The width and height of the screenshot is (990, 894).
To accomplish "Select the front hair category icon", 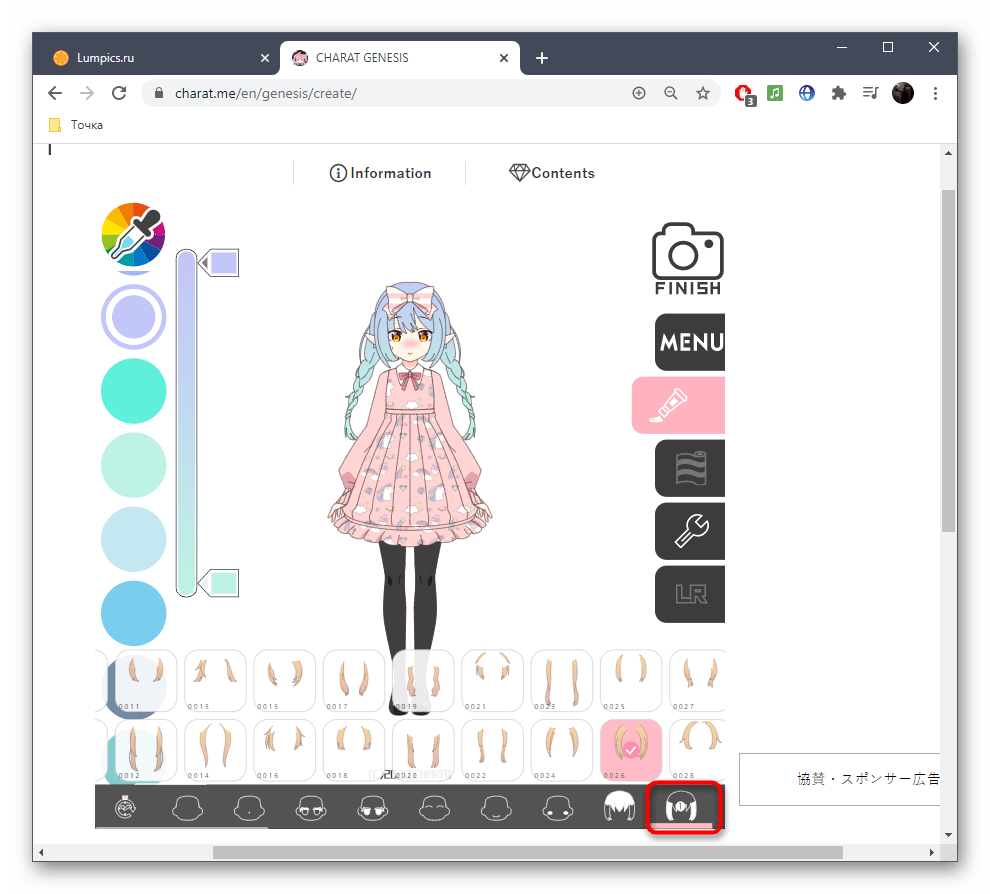I will tap(619, 806).
